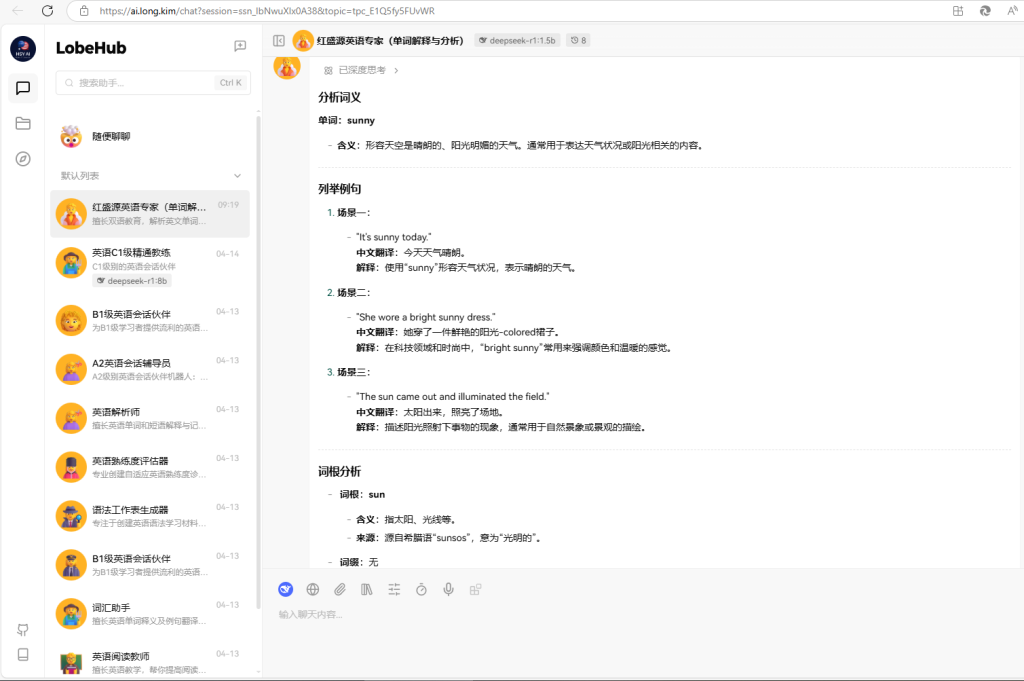
Task: Open the deepseek-r1:1.5b model tag
Action: [517, 40]
